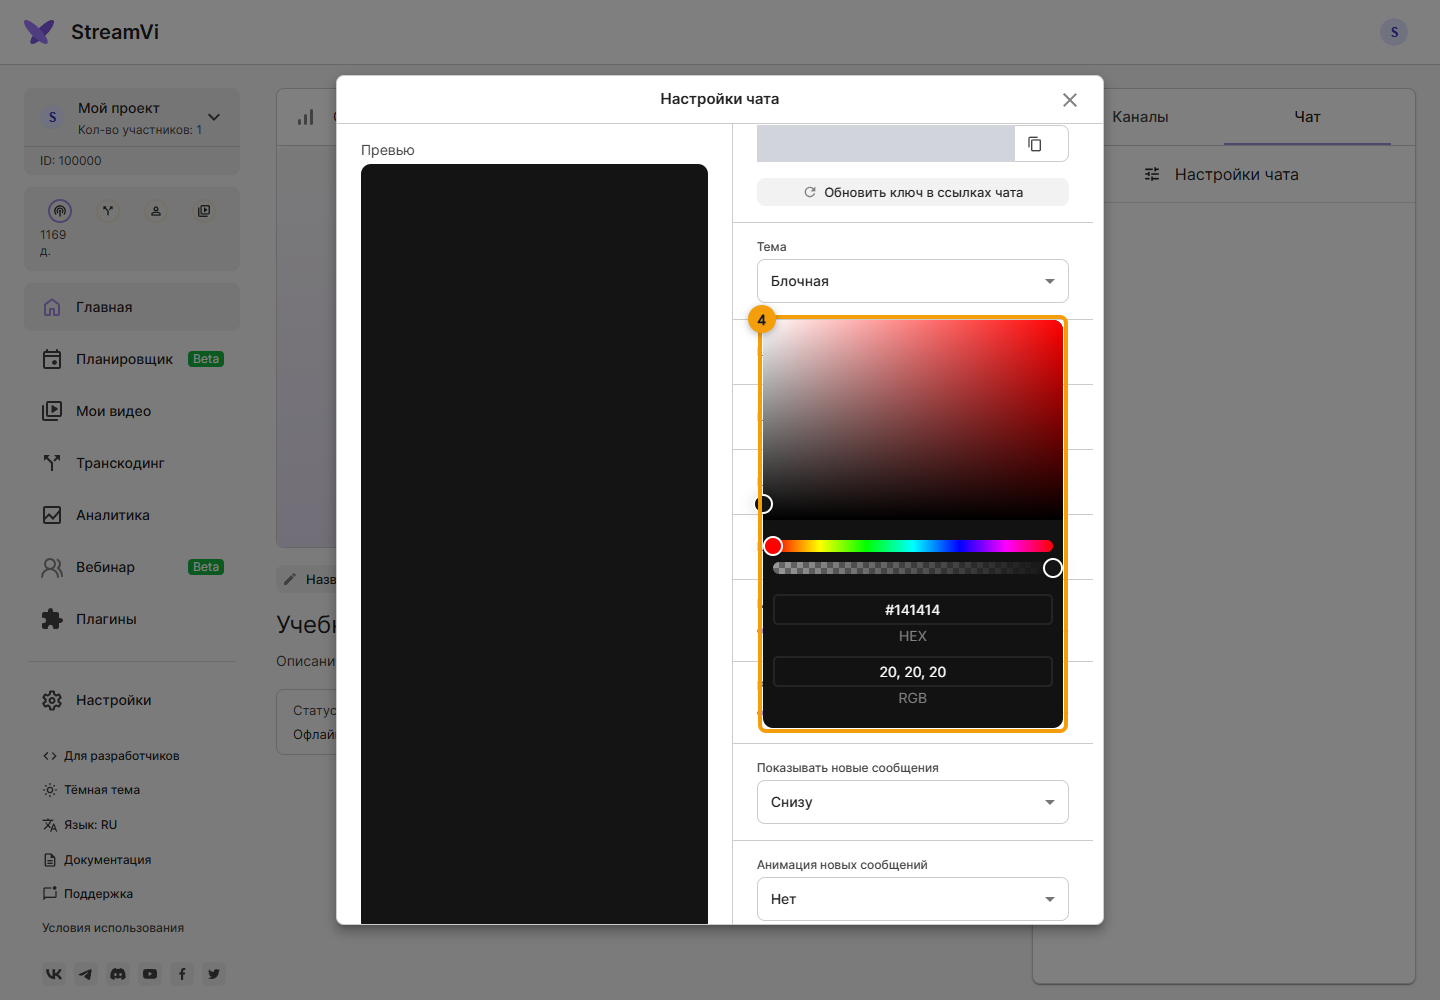The image size is (1440, 1000).
Task: Switch to the Чат tab
Action: click(1307, 117)
